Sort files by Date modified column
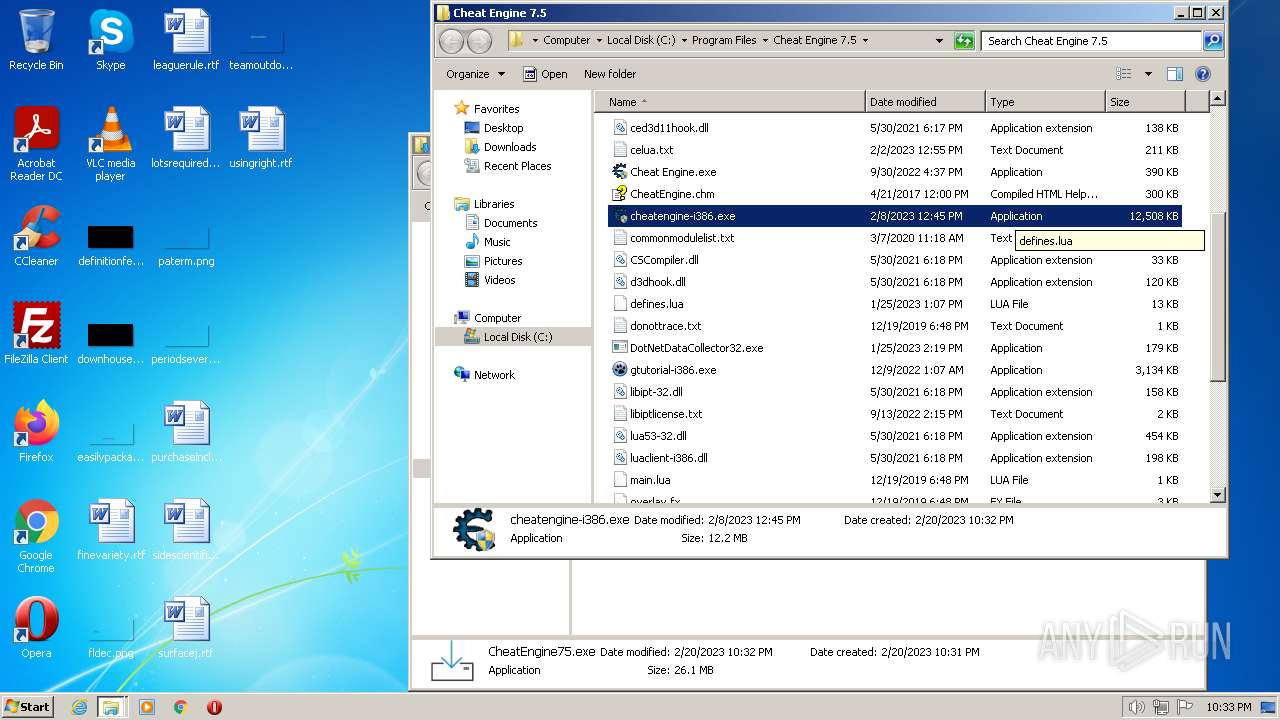 click(x=925, y=102)
